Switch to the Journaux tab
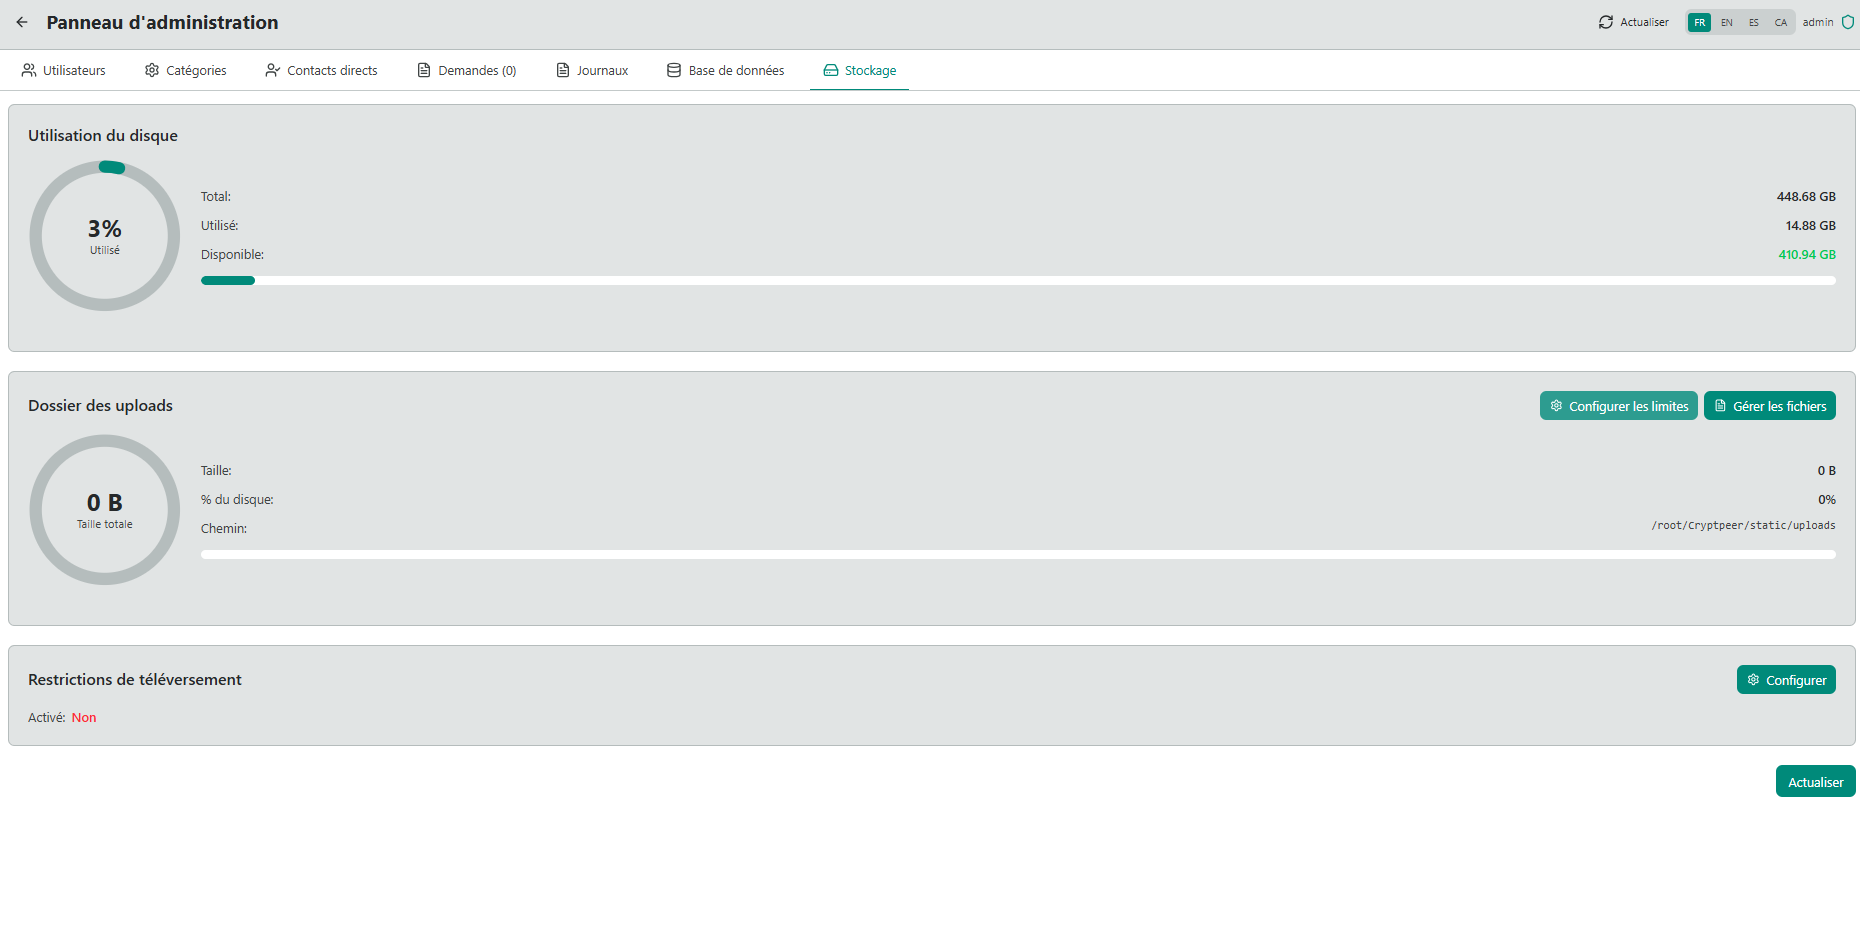Image resolution: width=1860 pixels, height=925 pixels. (x=592, y=70)
